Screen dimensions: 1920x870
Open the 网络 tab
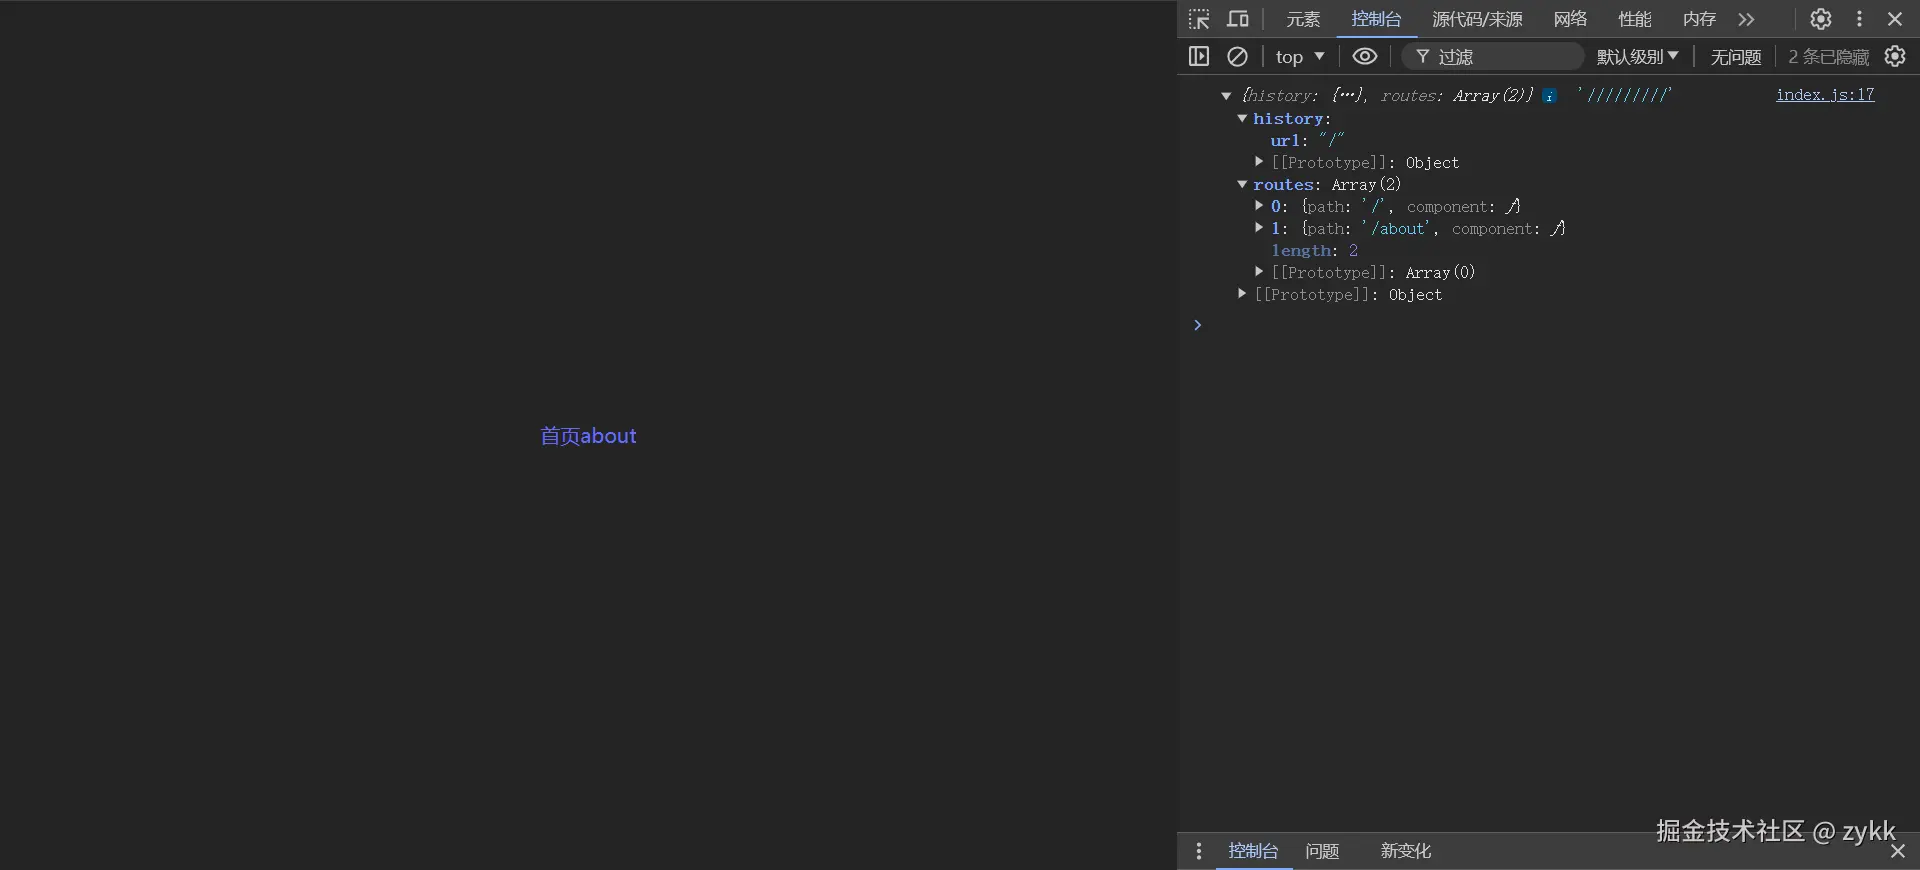point(1570,19)
